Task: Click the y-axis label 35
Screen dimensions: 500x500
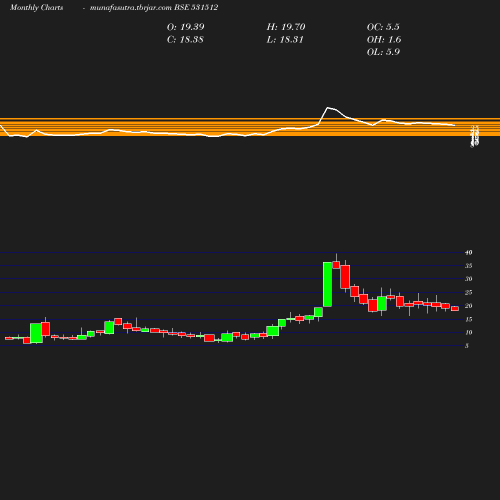Action: [x=468, y=266]
